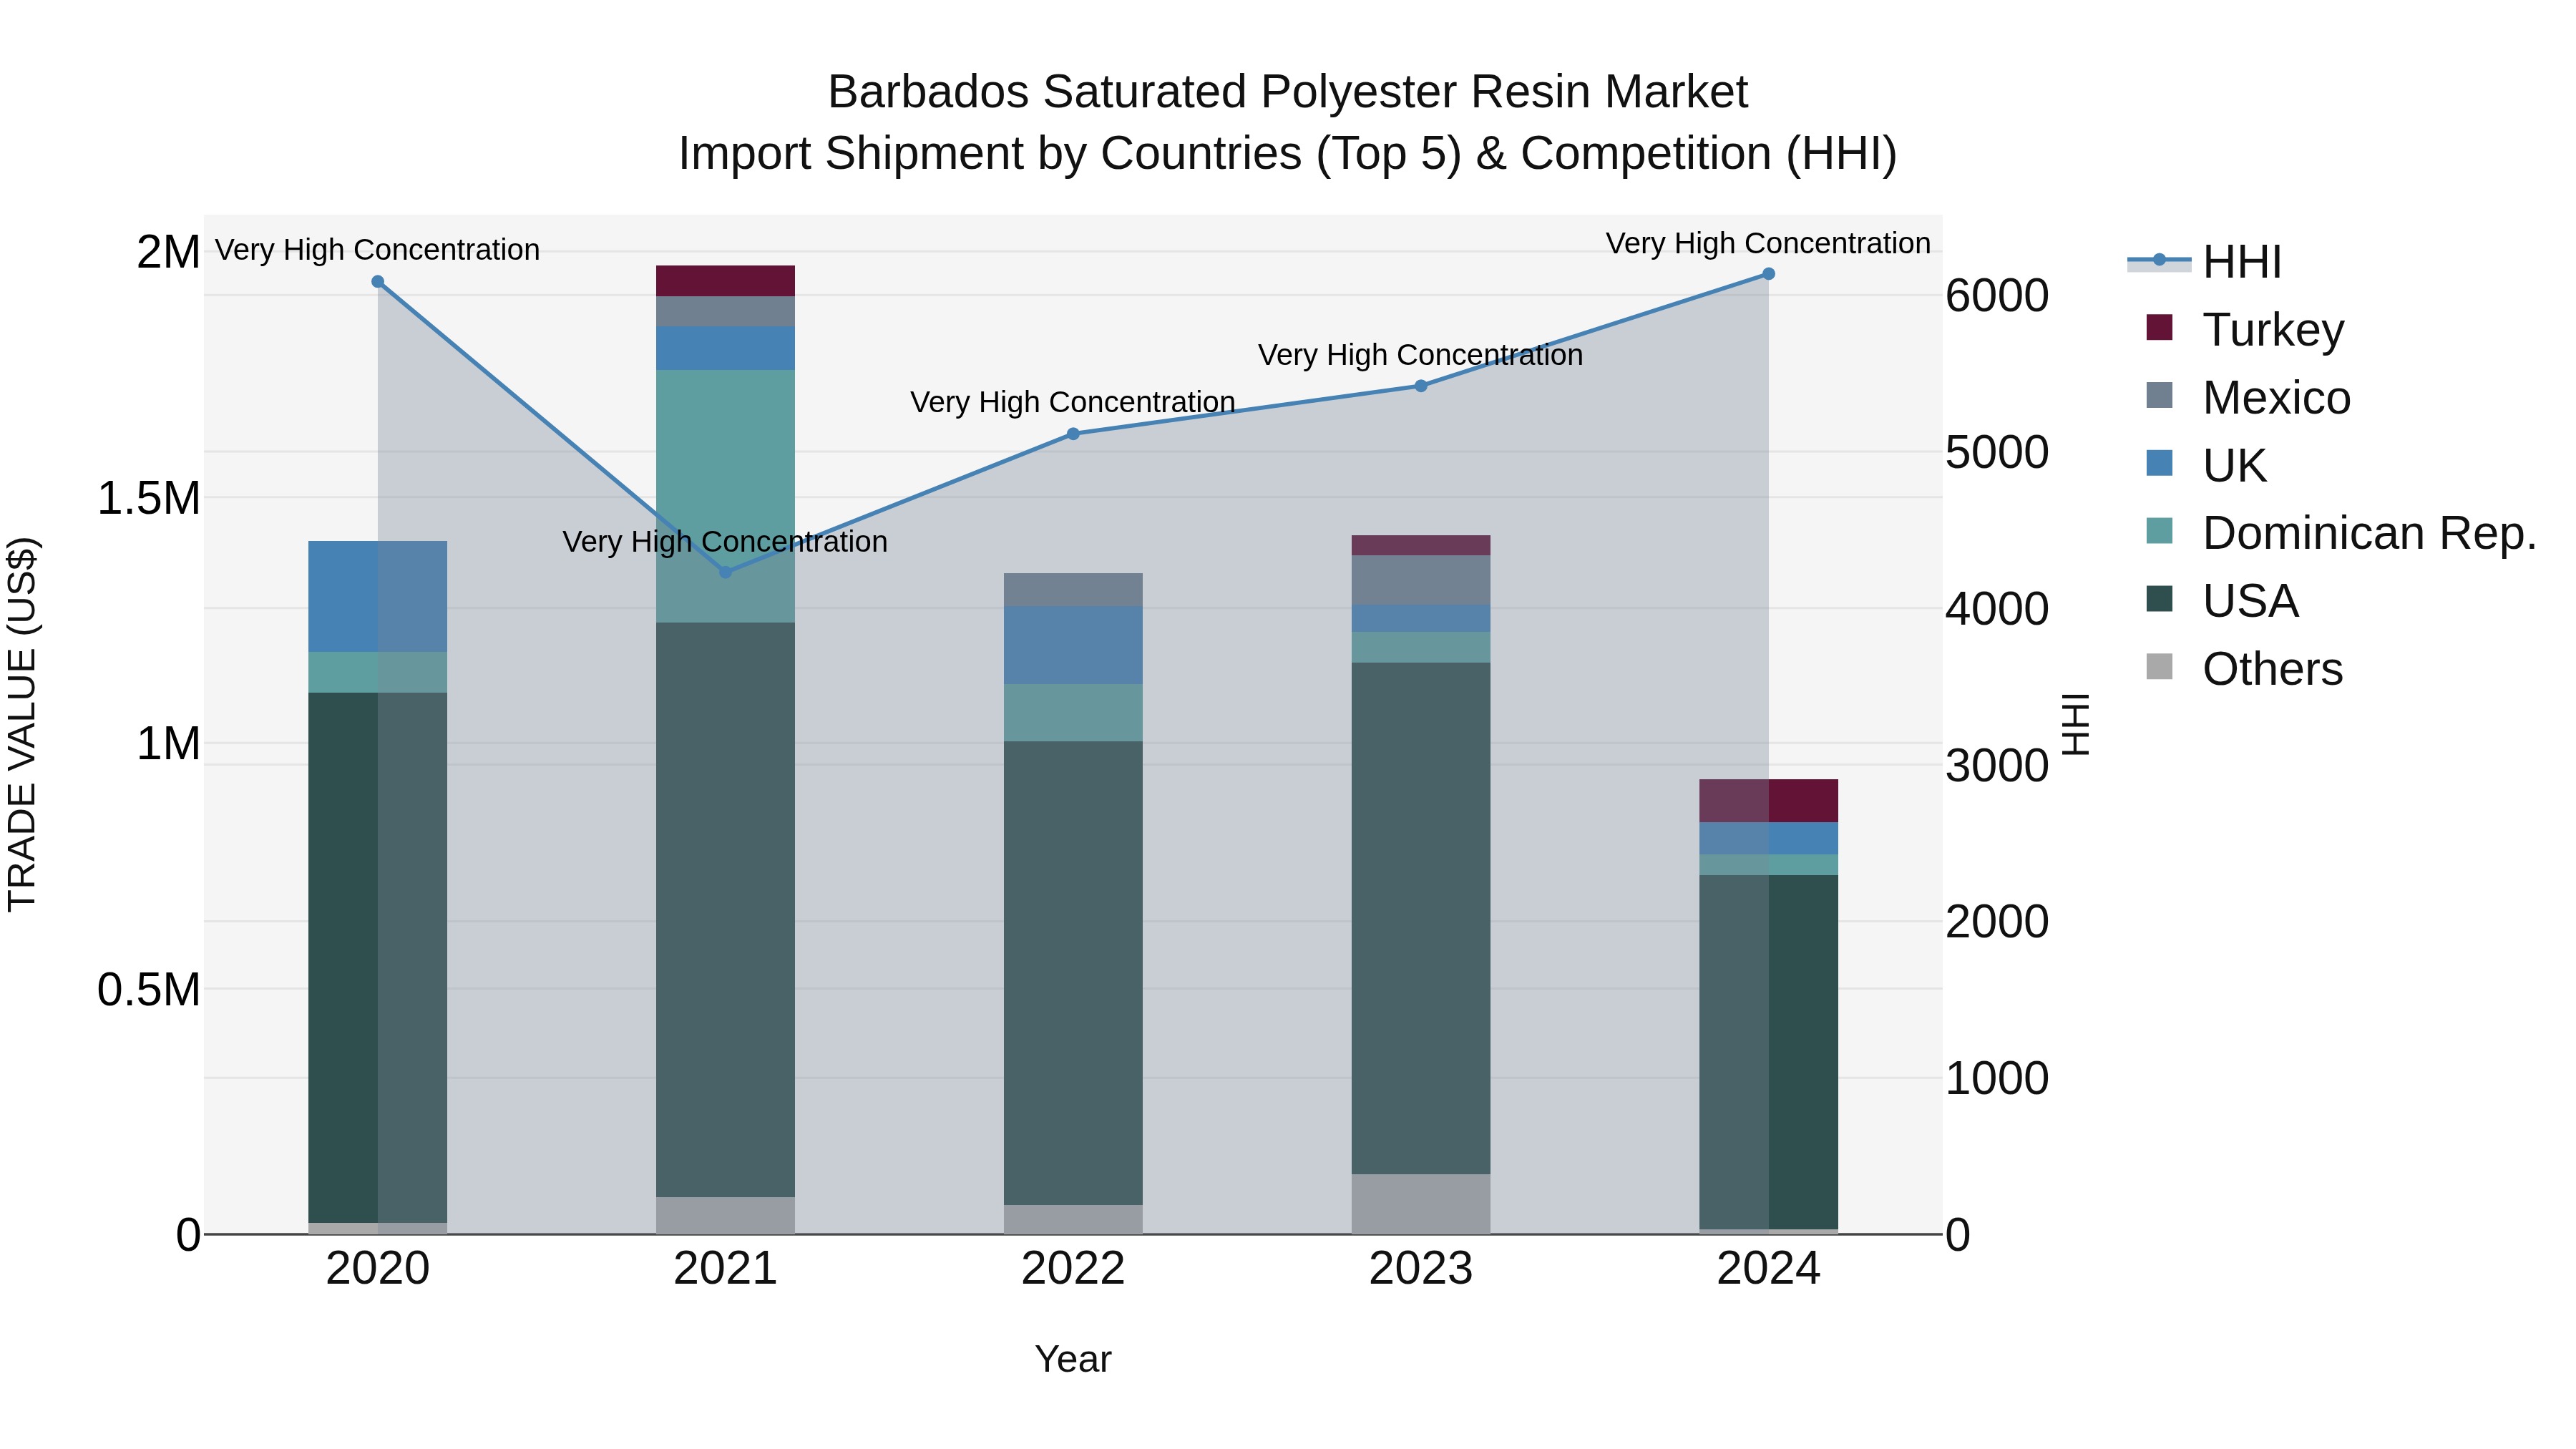
Task: Toggle the UK legend entry
Action: 2206,465
